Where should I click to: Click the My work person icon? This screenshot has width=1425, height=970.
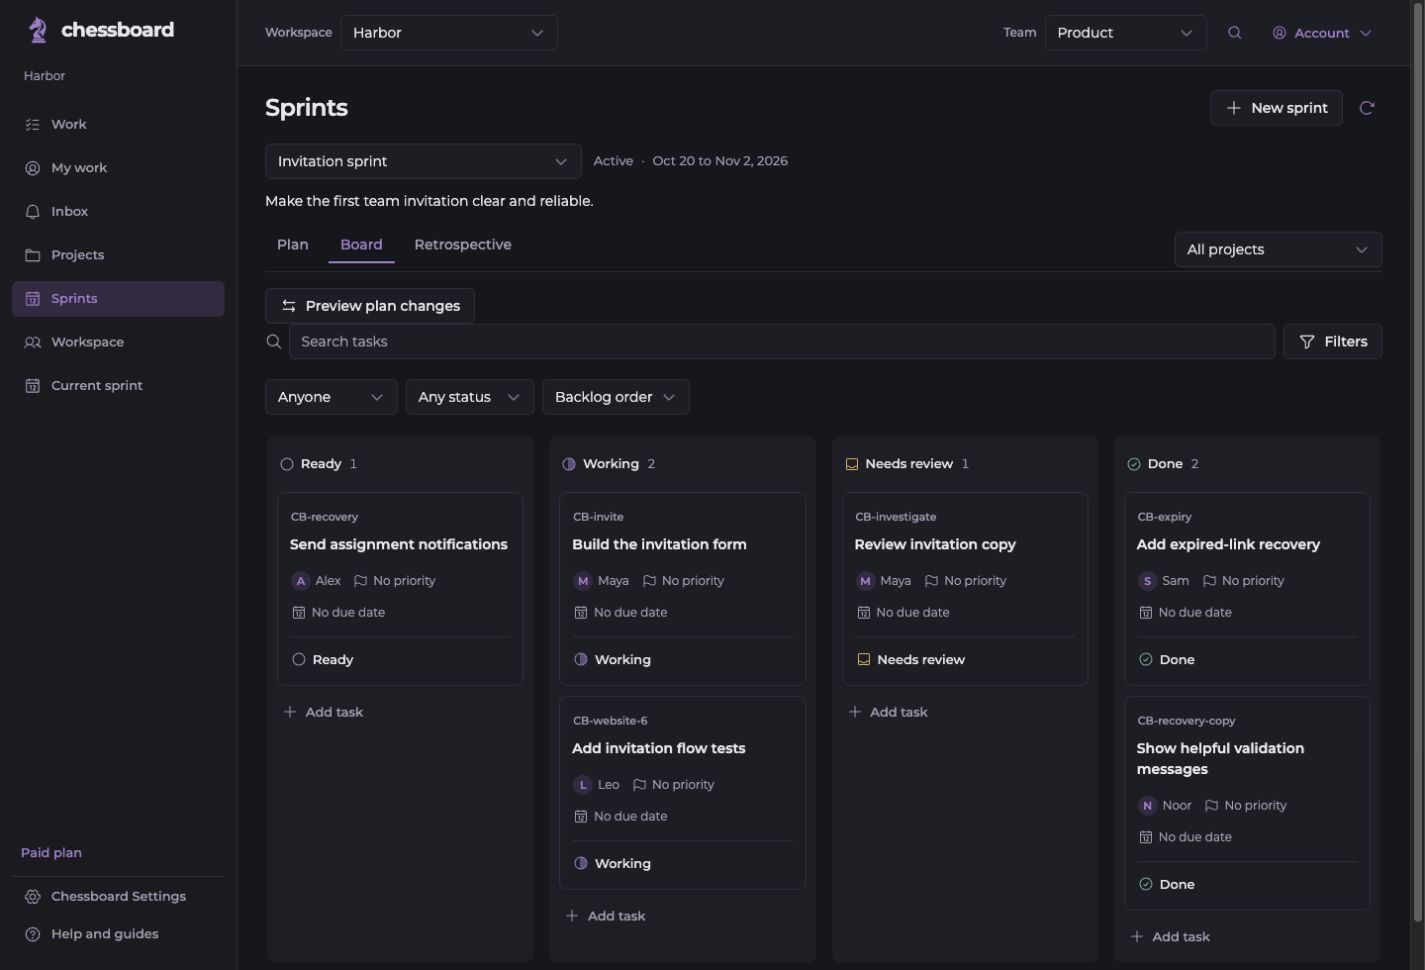[32, 168]
